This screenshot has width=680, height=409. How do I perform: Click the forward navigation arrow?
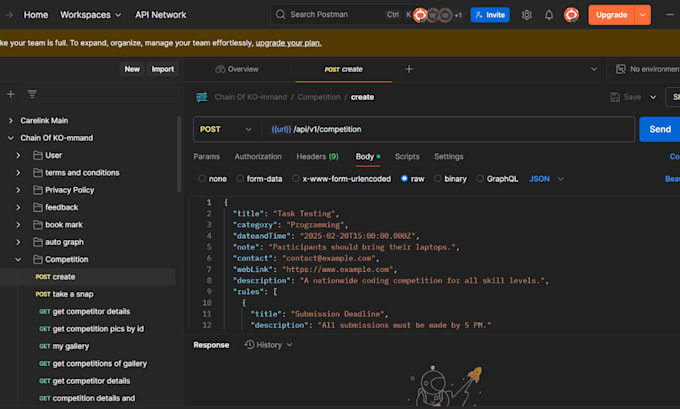pos(9,15)
